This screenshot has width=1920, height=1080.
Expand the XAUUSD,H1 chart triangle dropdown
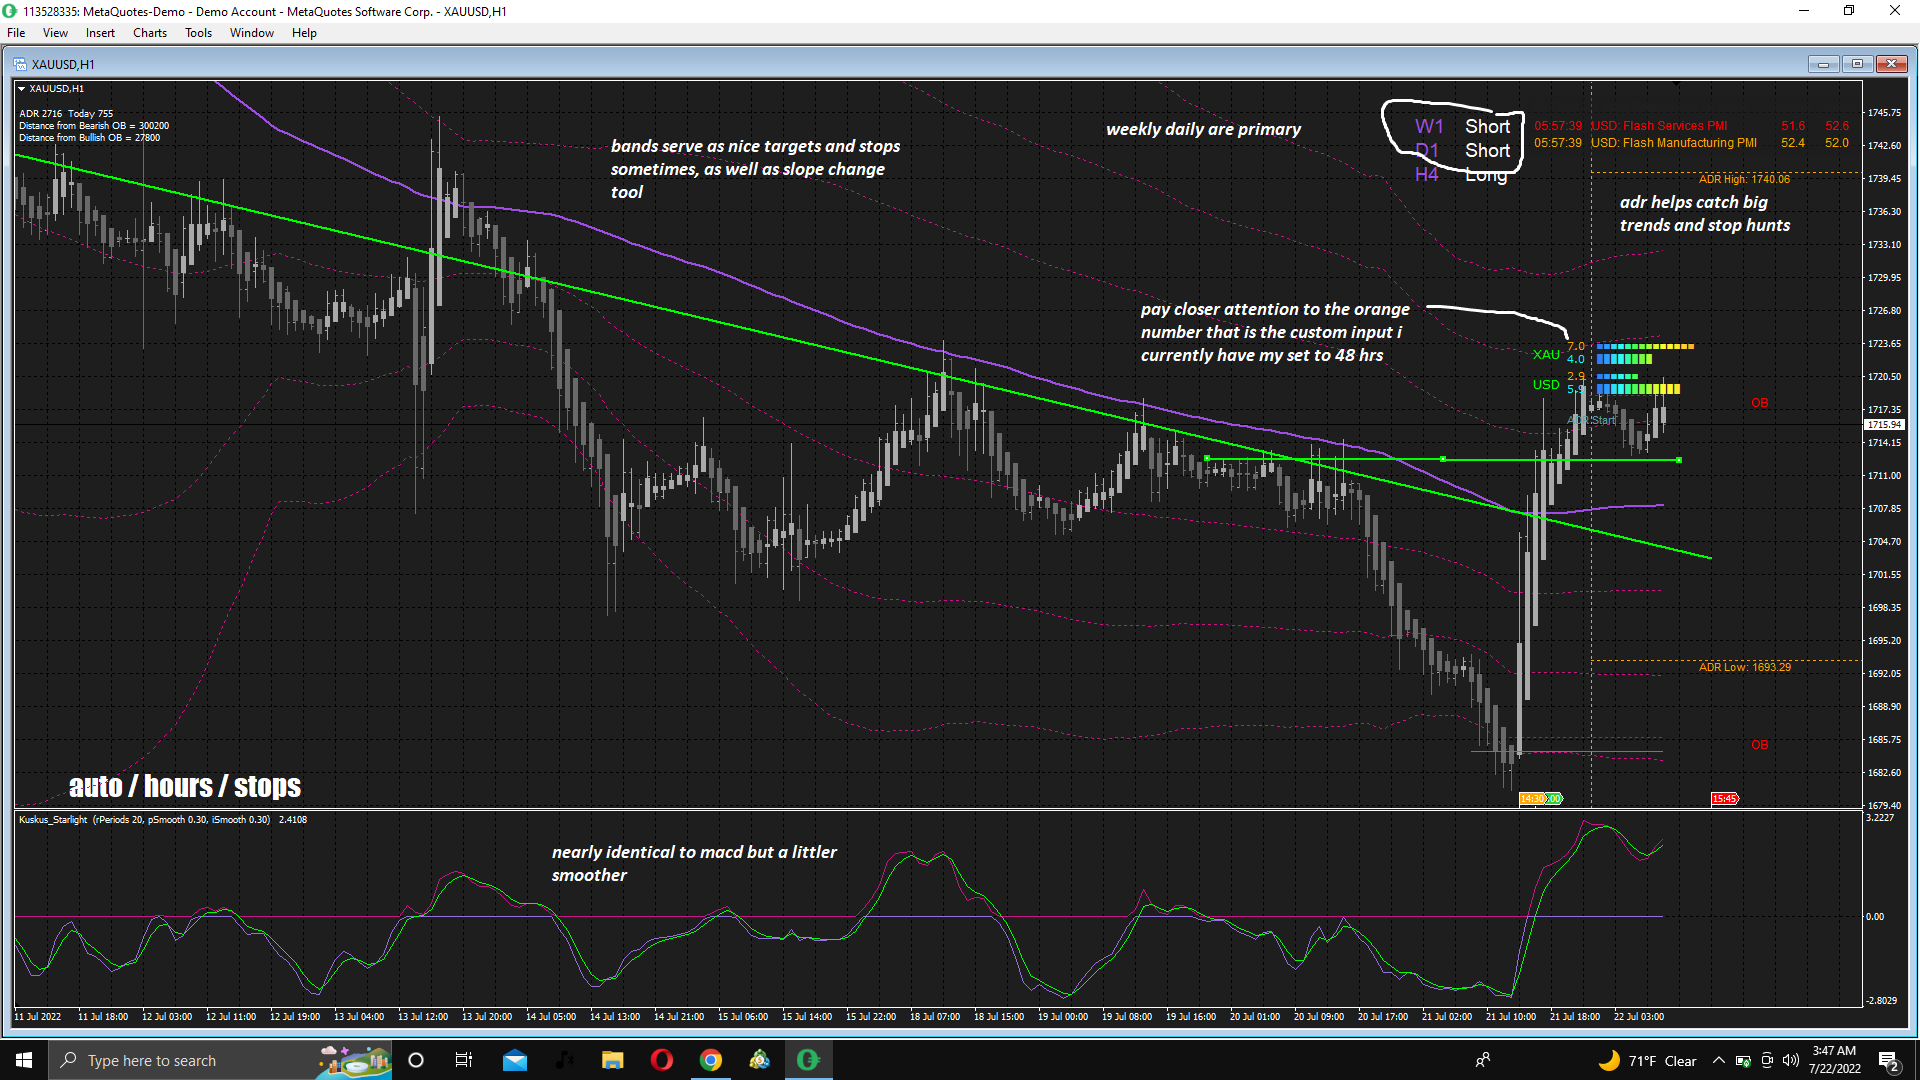click(21, 89)
